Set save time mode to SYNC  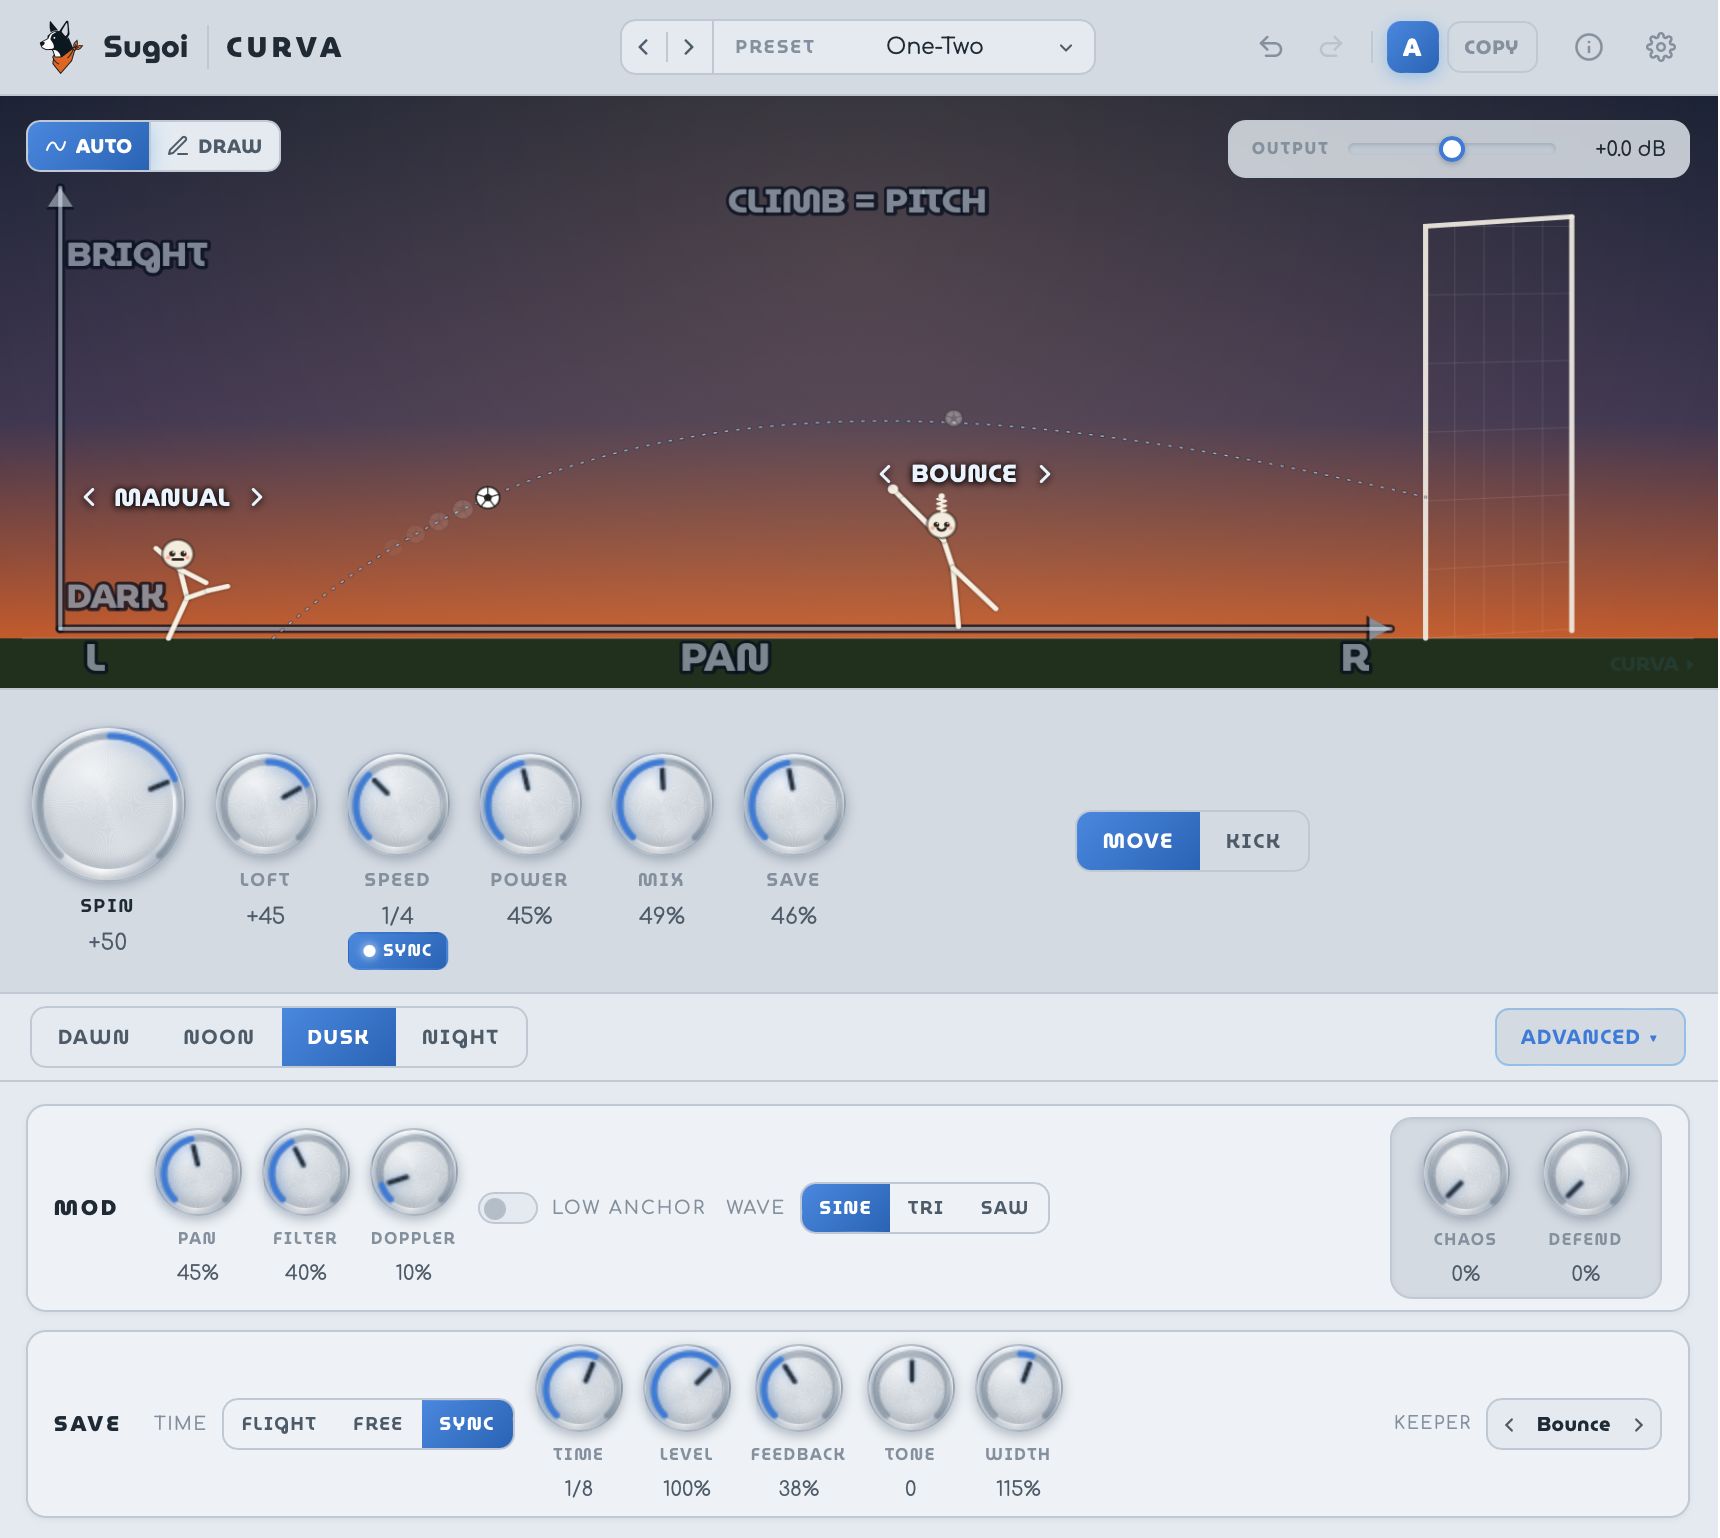pos(467,1424)
